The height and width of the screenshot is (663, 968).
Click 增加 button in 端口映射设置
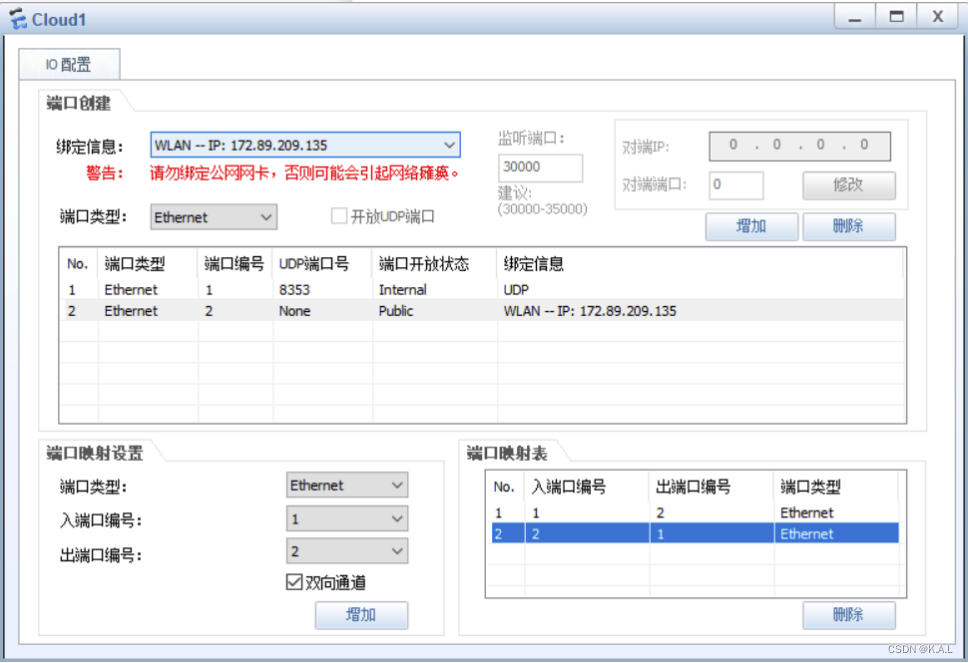pos(361,615)
